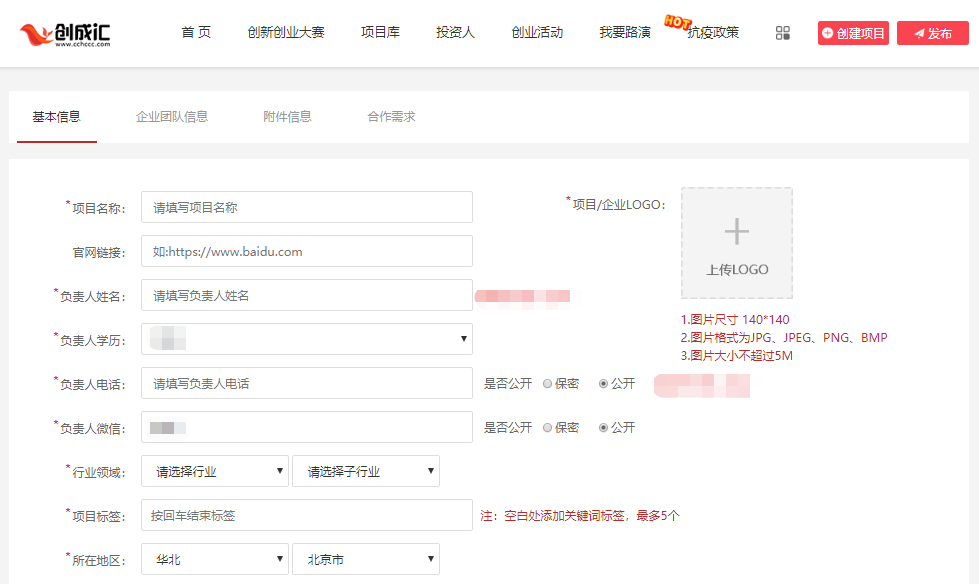This screenshot has width=979, height=584.
Task: Click the 我要路演 navigation link
Action: [x=625, y=31]
